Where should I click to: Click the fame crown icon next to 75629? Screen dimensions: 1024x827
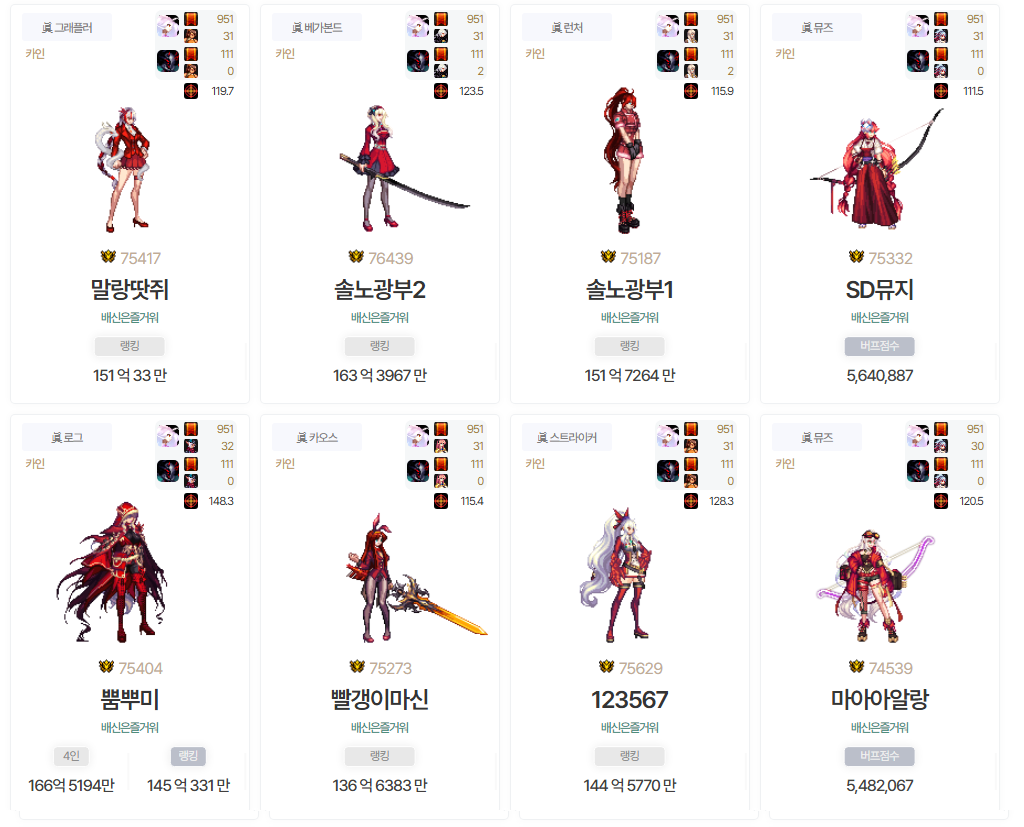[607, 667]
